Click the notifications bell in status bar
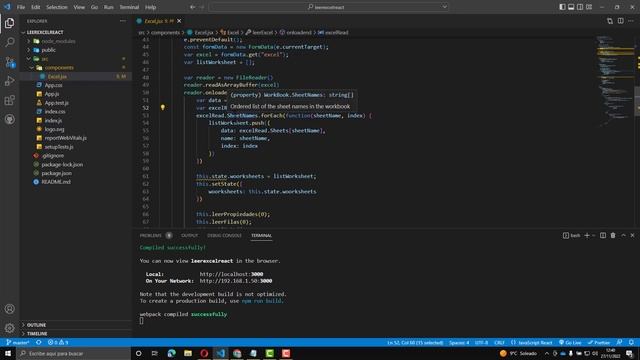640x360 pixels. click(x=631, y=342)
